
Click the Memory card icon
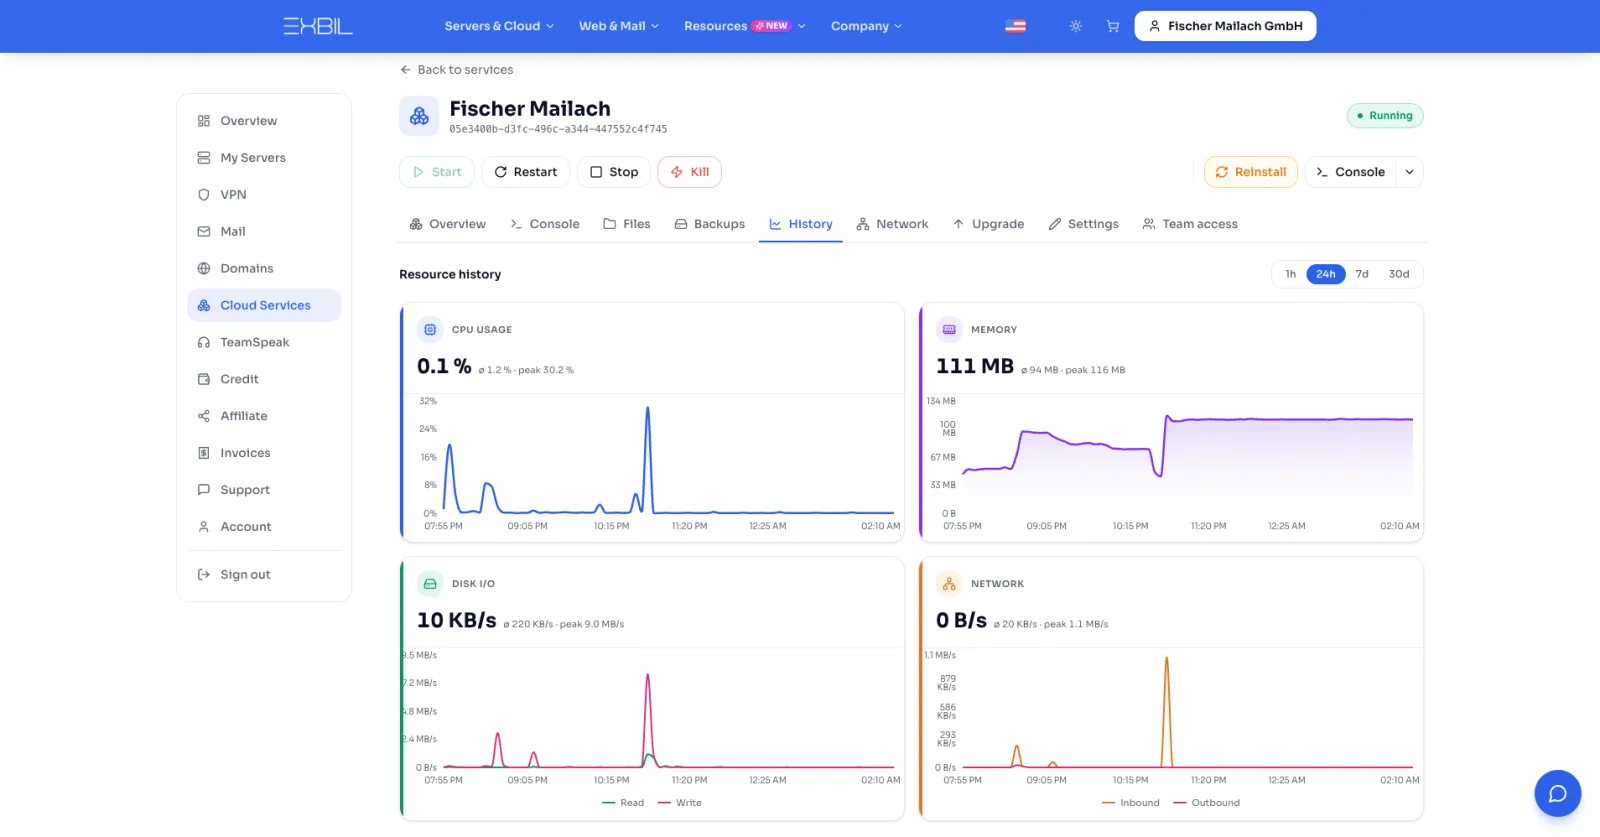click(x=949, y=329)
